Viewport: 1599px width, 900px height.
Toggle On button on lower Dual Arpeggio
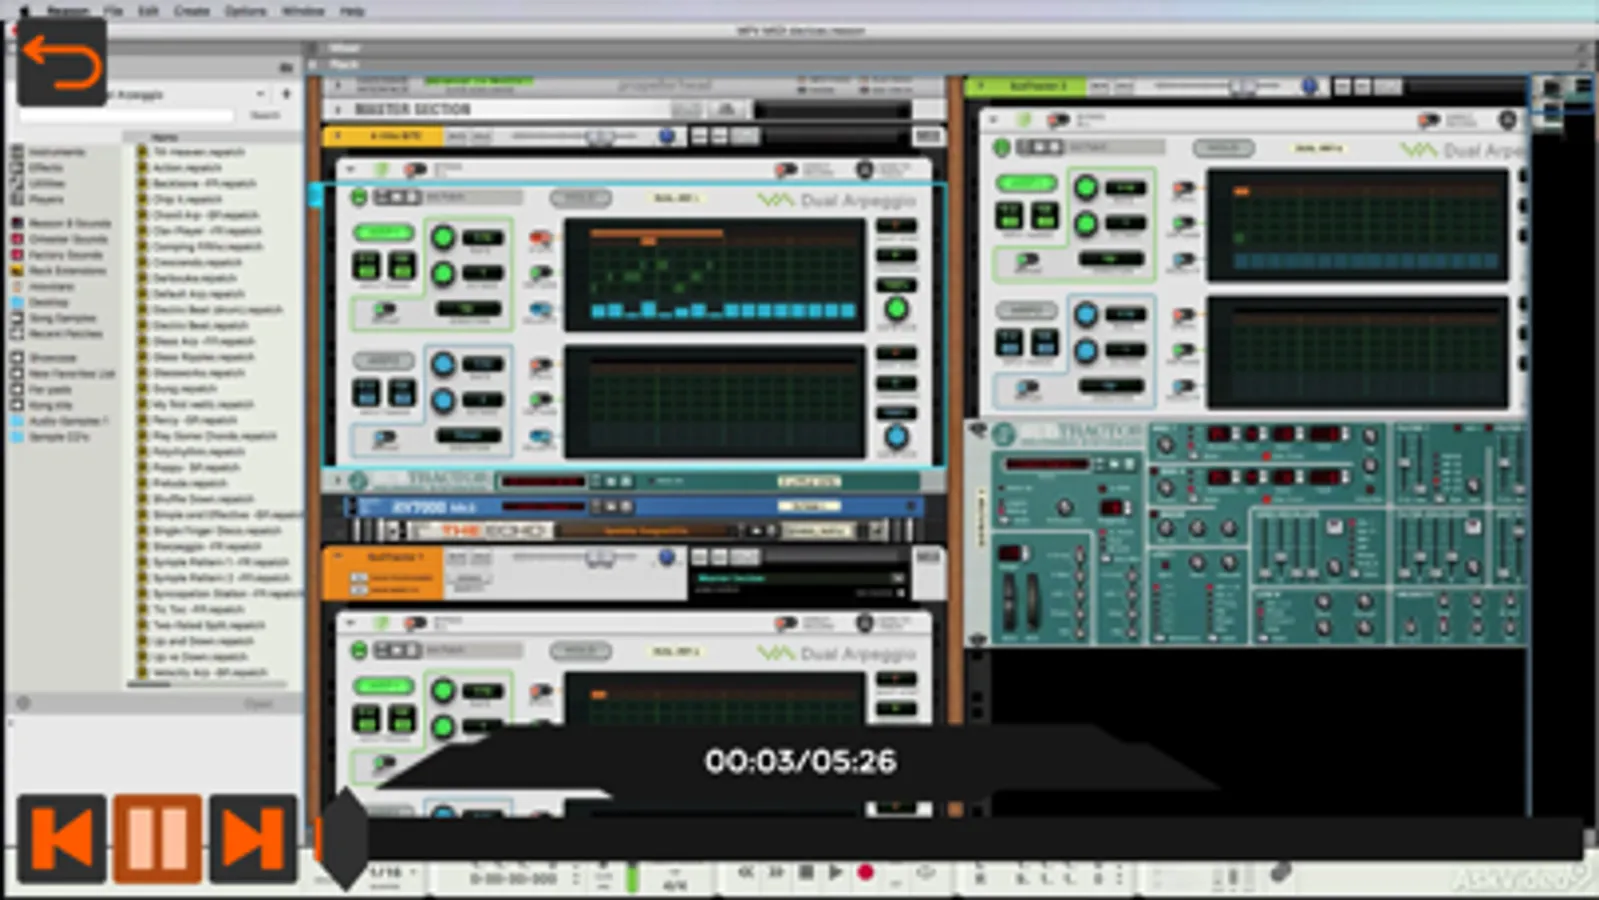tap(359, 651)
